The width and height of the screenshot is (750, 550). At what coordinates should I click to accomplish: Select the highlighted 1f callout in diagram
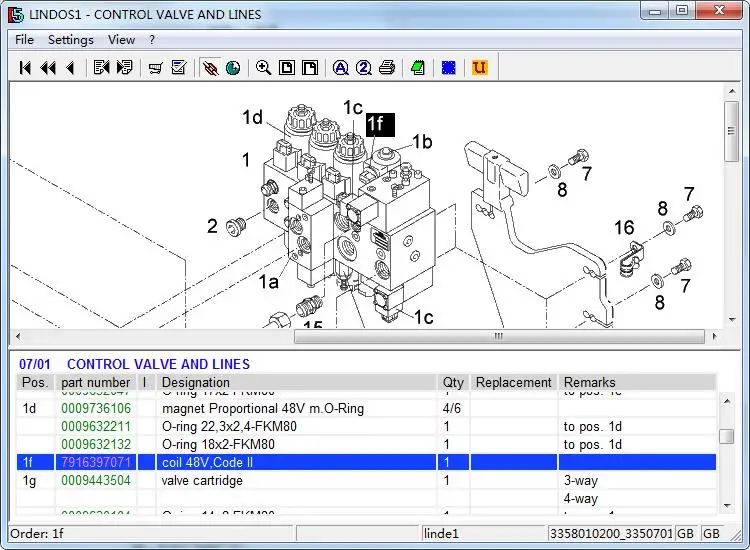(380, 124)
